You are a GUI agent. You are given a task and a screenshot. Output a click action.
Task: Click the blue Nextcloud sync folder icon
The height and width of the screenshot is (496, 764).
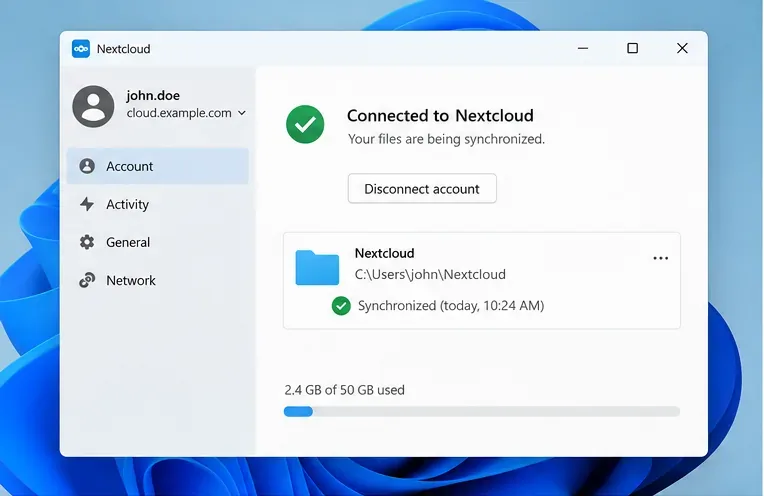tap(317, 267)
